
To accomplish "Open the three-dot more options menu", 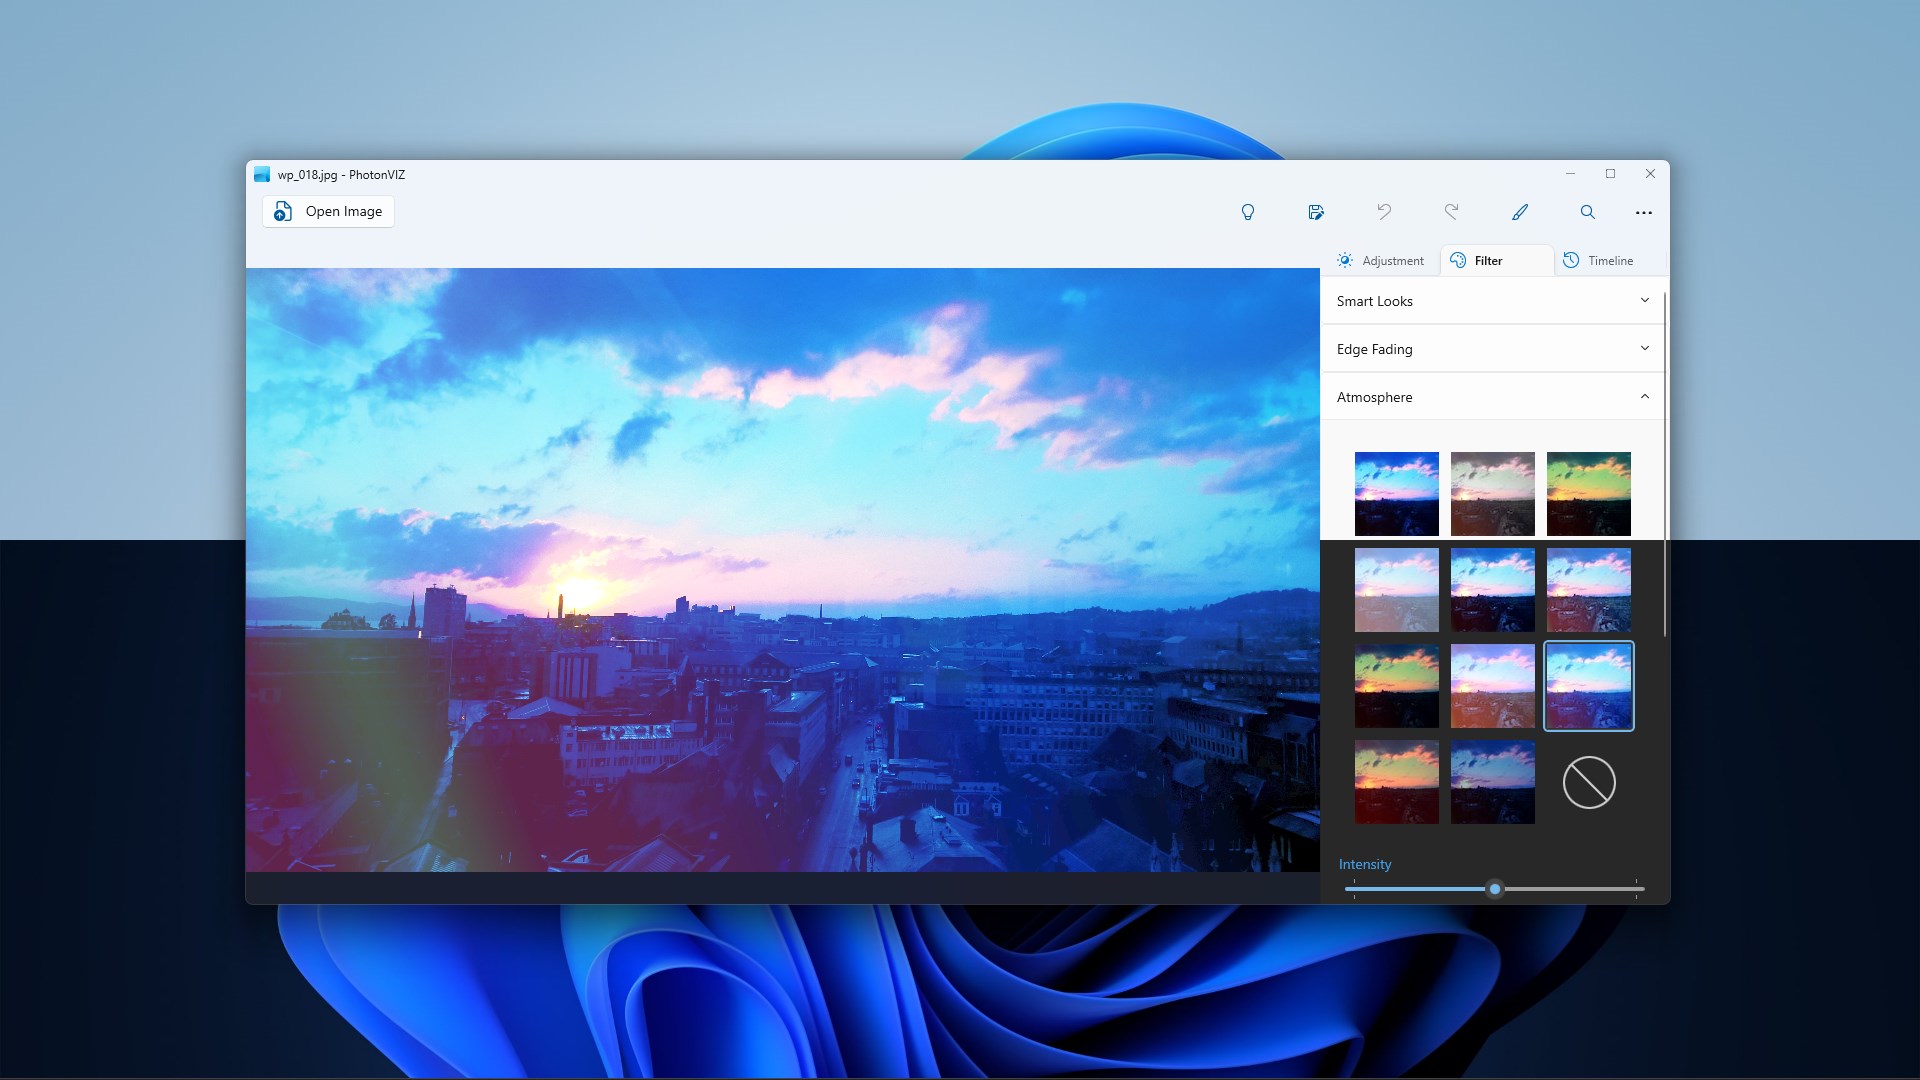I will 1643,212.
